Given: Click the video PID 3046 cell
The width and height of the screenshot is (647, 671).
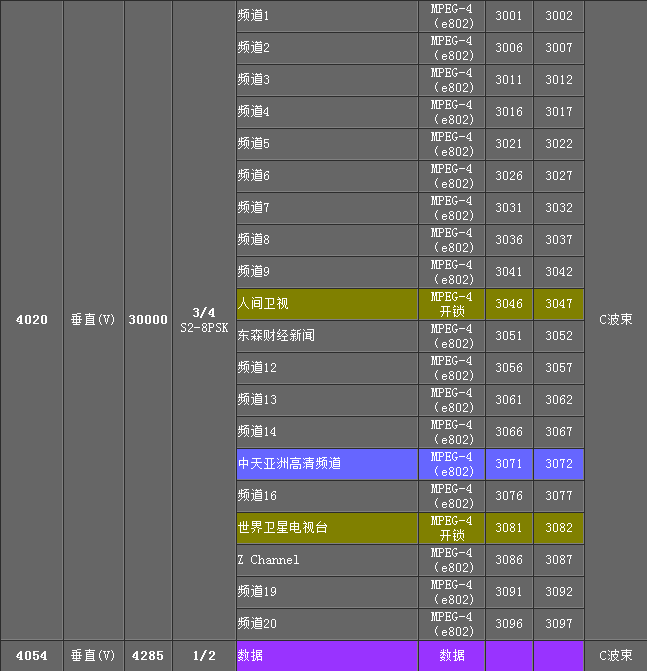Looking at the screenshot, I should [x=509, y=304].
